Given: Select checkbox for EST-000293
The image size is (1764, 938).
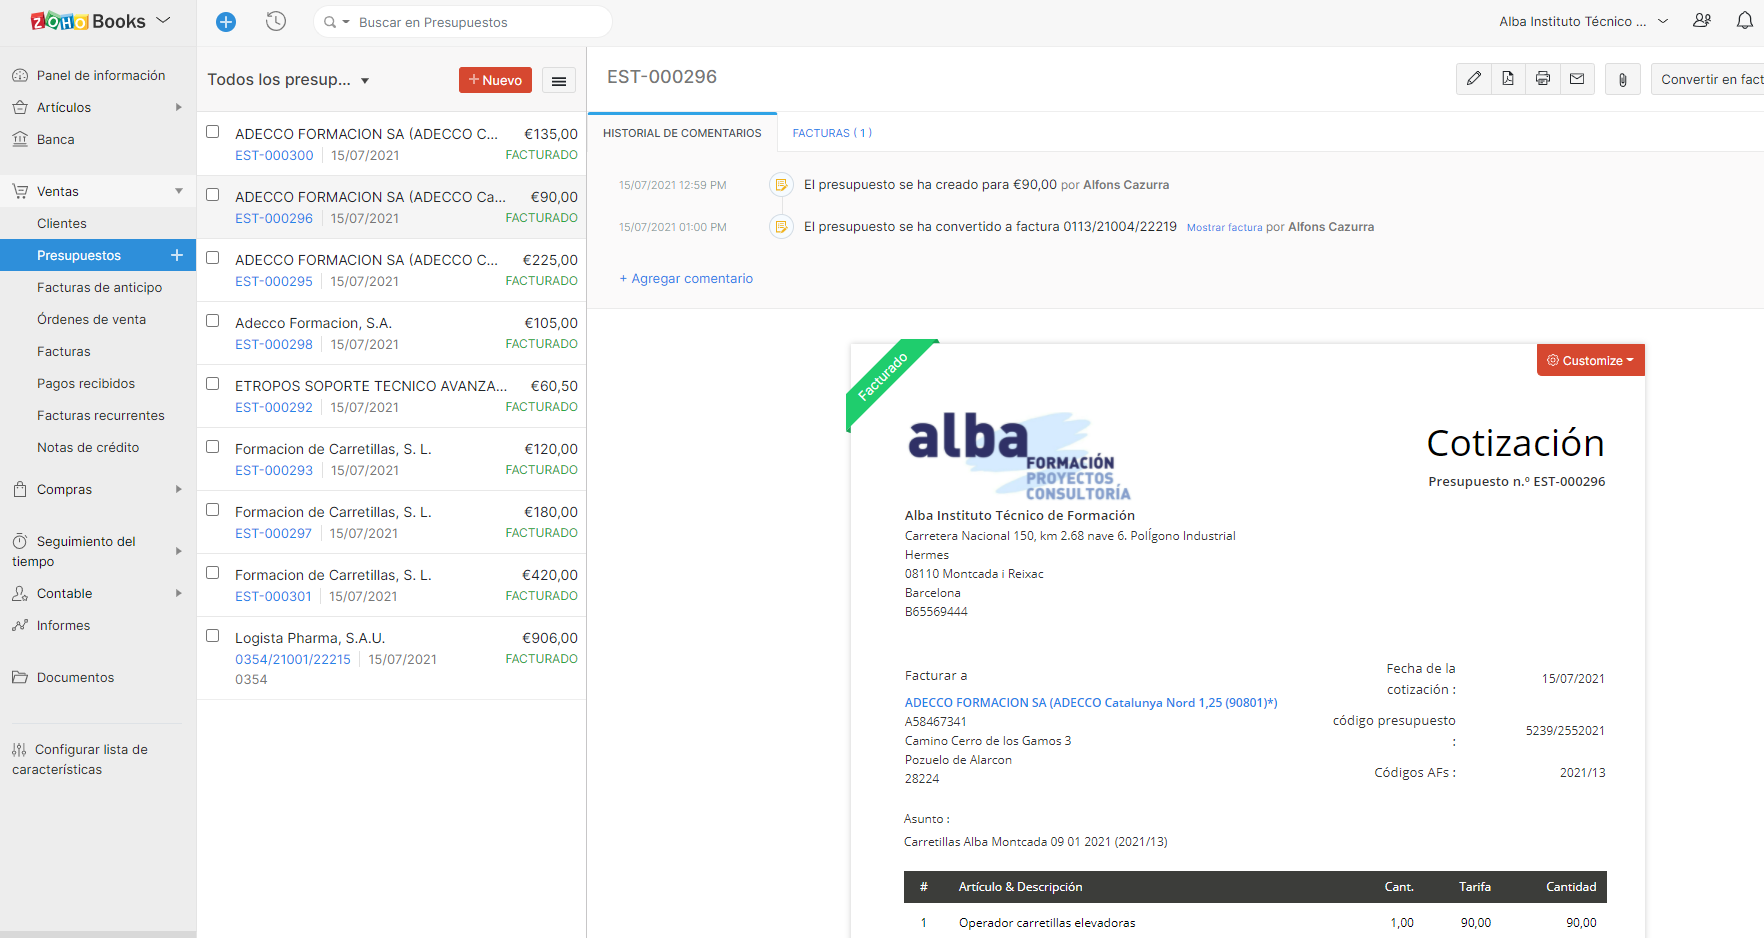Looking at the screenshot, I should [x=212, y=447].
